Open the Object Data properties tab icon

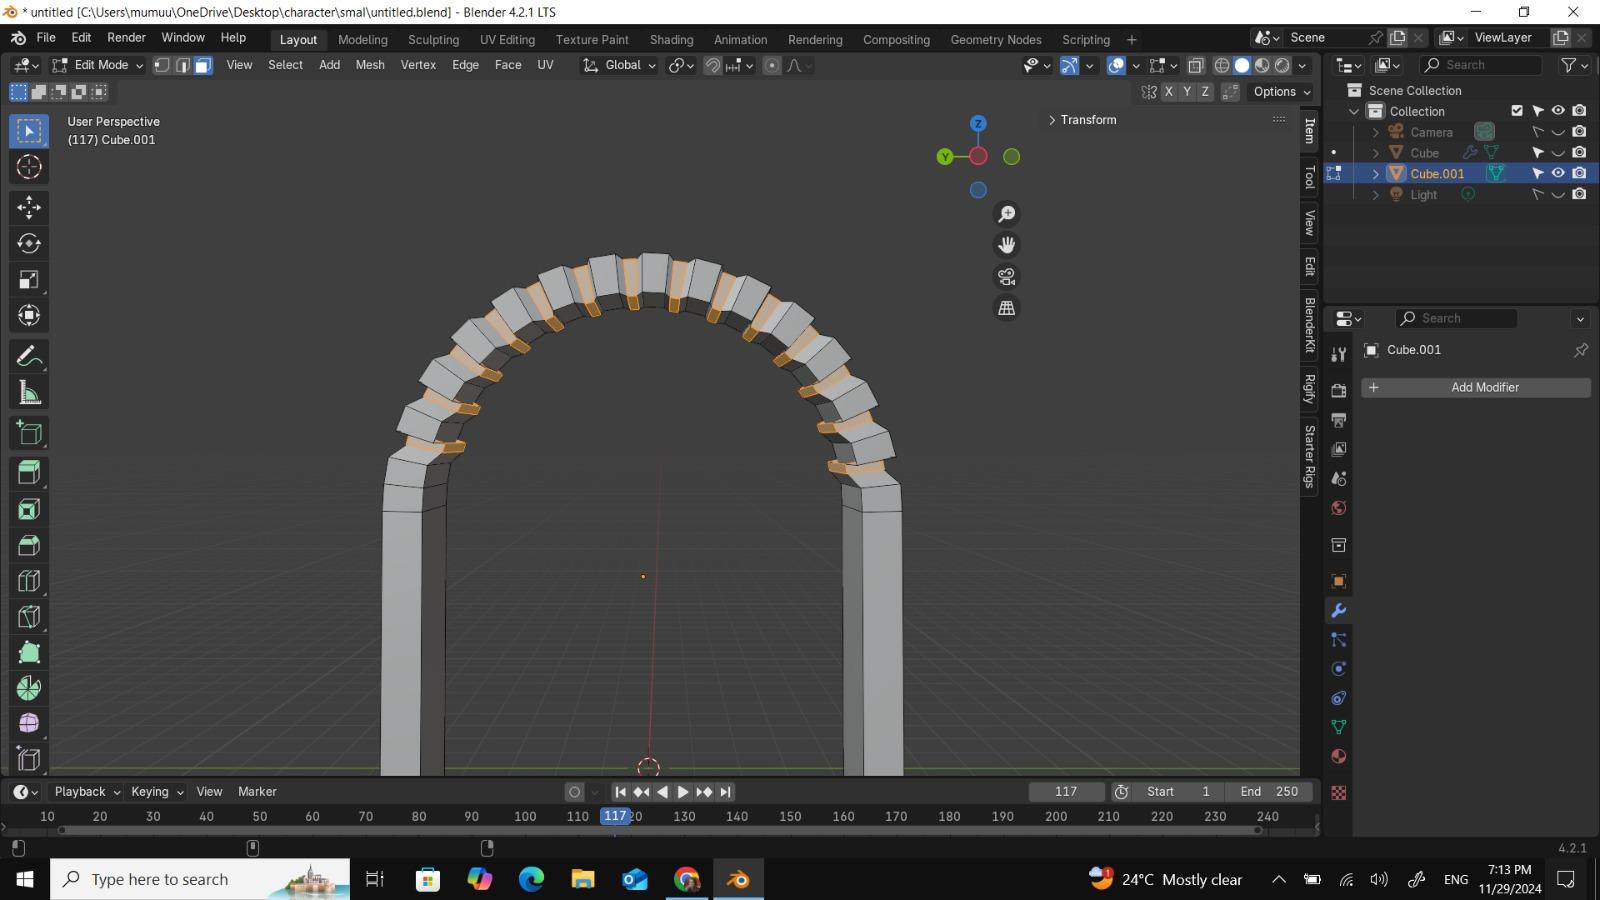tap(1339, 727)
